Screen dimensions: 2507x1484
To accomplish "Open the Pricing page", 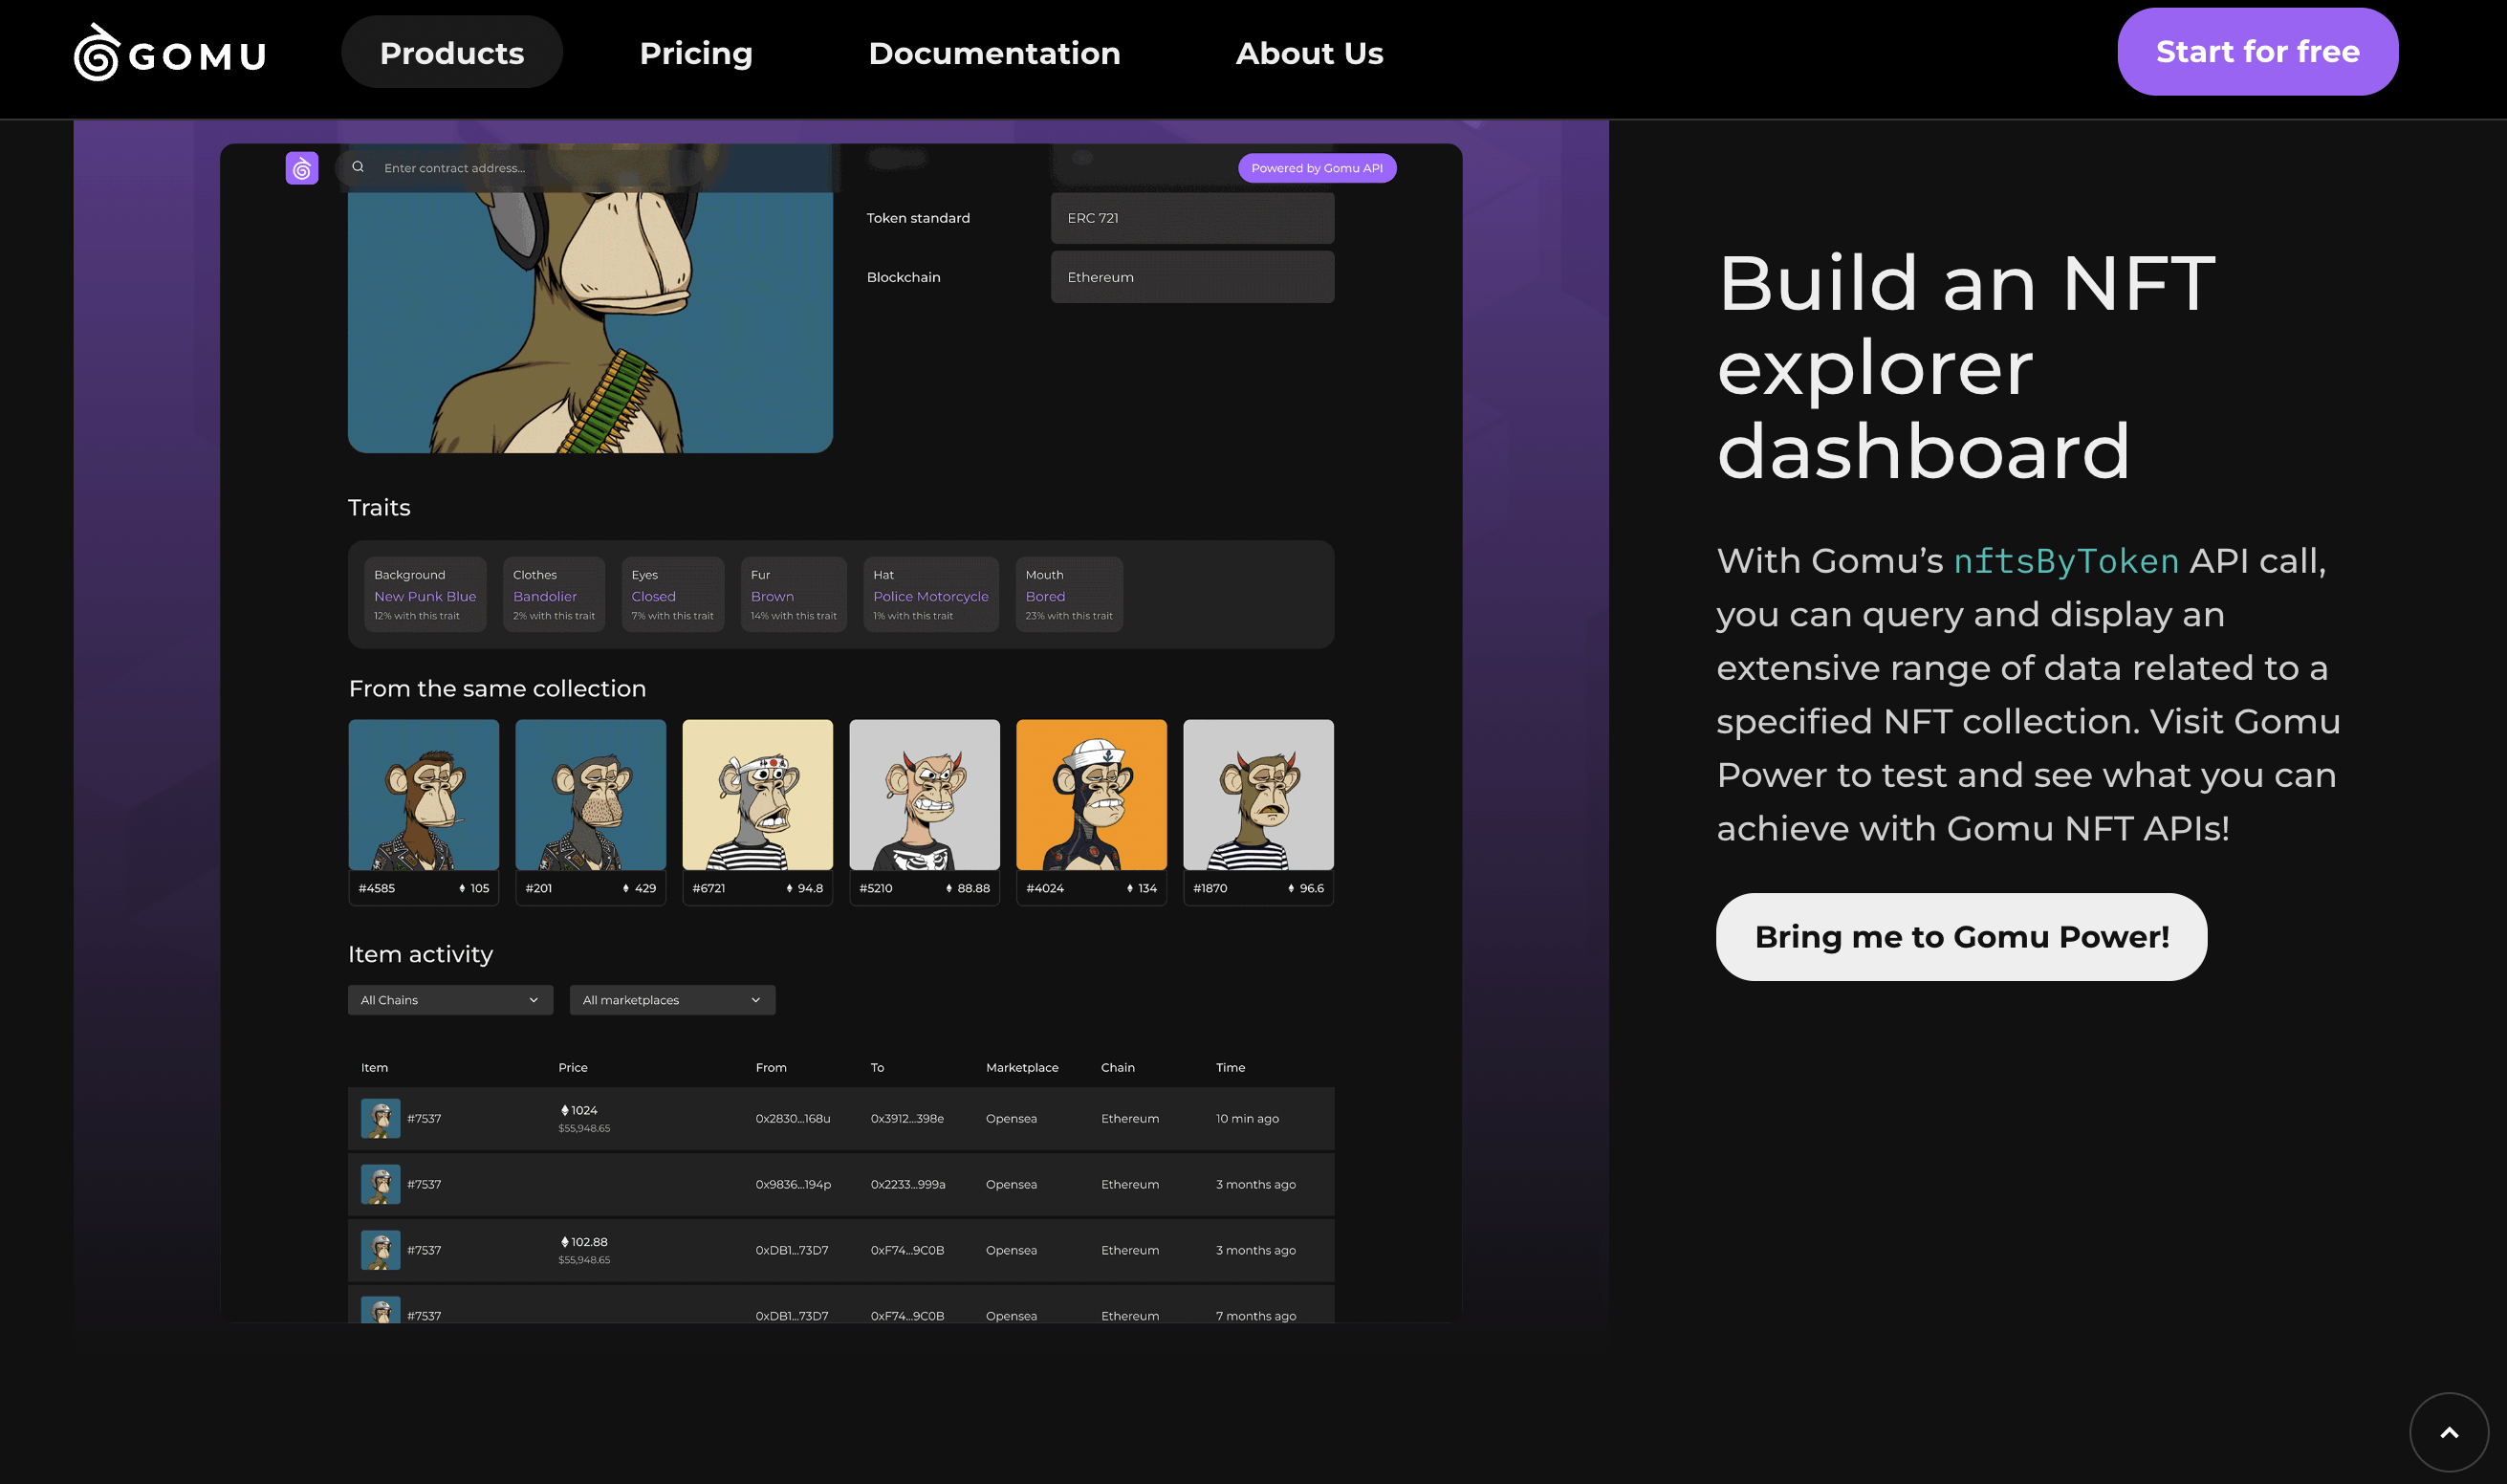I will [696, 52].
